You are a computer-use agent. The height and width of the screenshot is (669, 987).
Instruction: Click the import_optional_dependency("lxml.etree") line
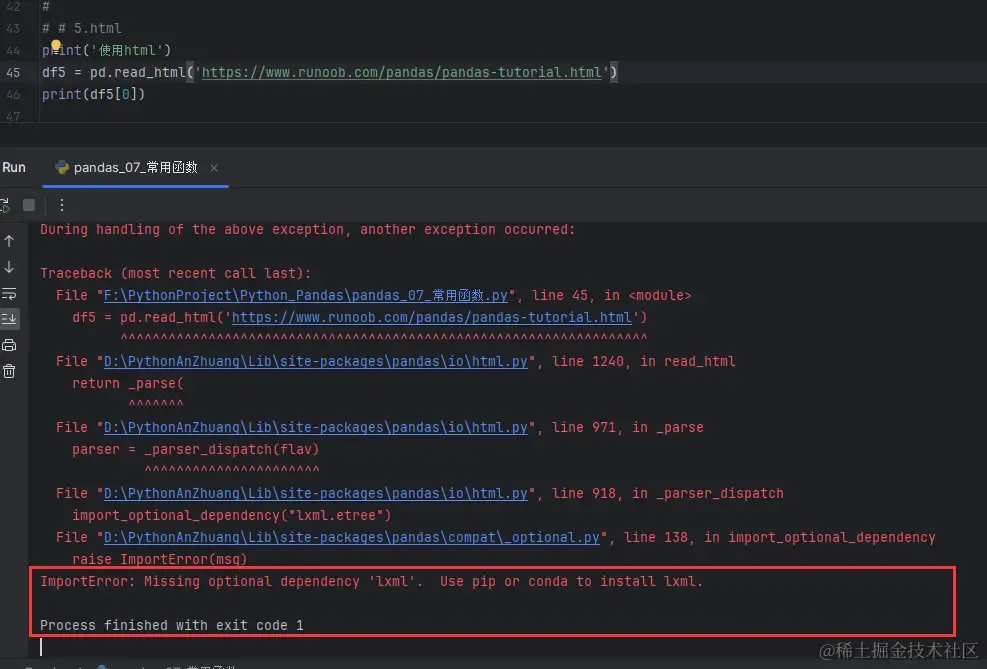tap(232, 515)
